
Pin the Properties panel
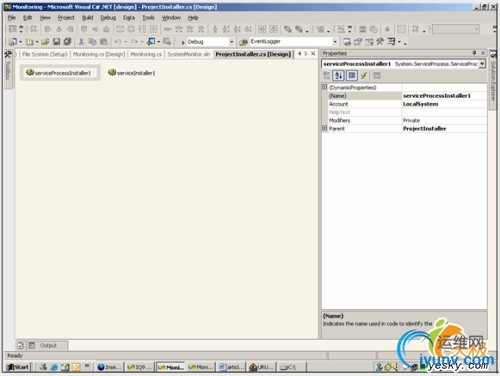[474, 53]
